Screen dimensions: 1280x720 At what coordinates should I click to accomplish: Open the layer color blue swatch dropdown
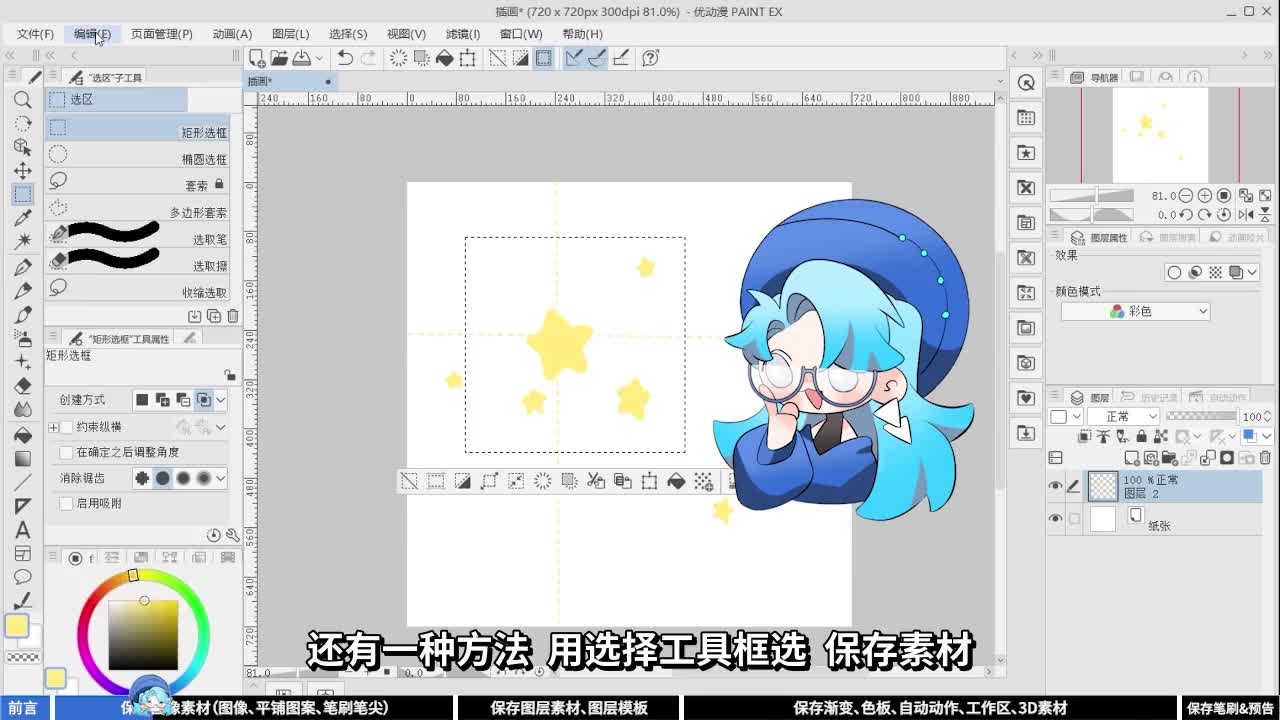pyautogui.click(x=1256, y=436)
